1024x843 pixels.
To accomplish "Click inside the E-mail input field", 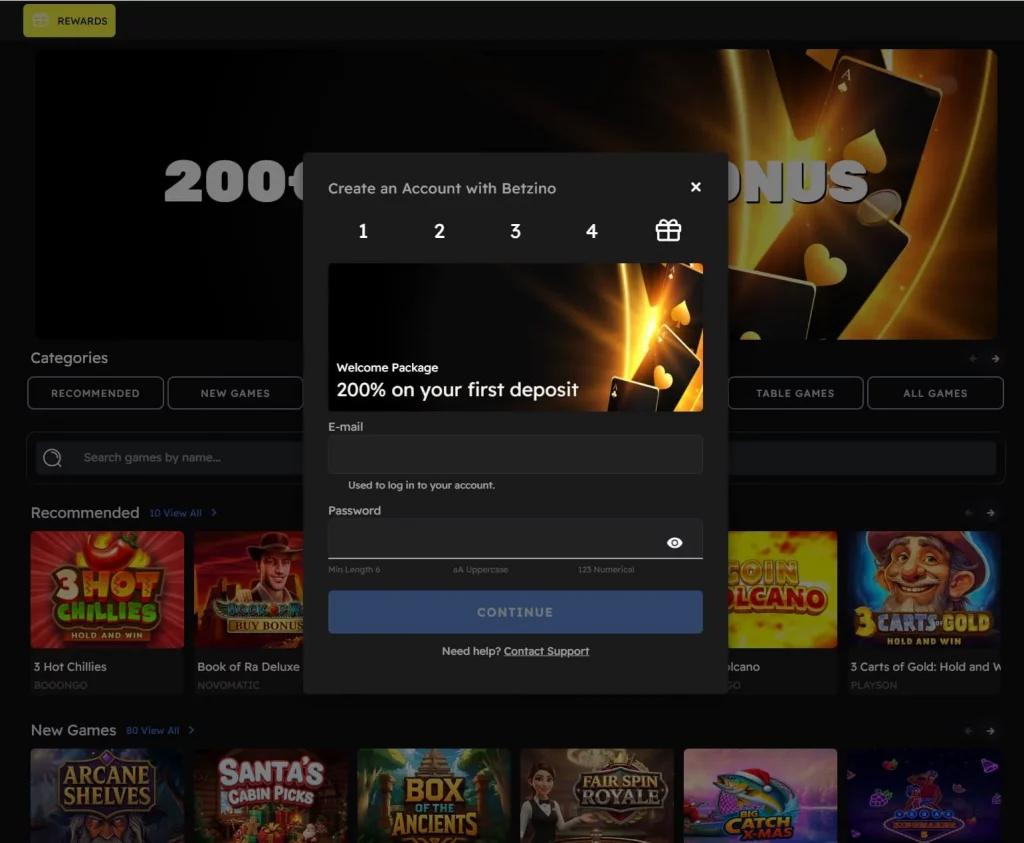I will (514, 454).
